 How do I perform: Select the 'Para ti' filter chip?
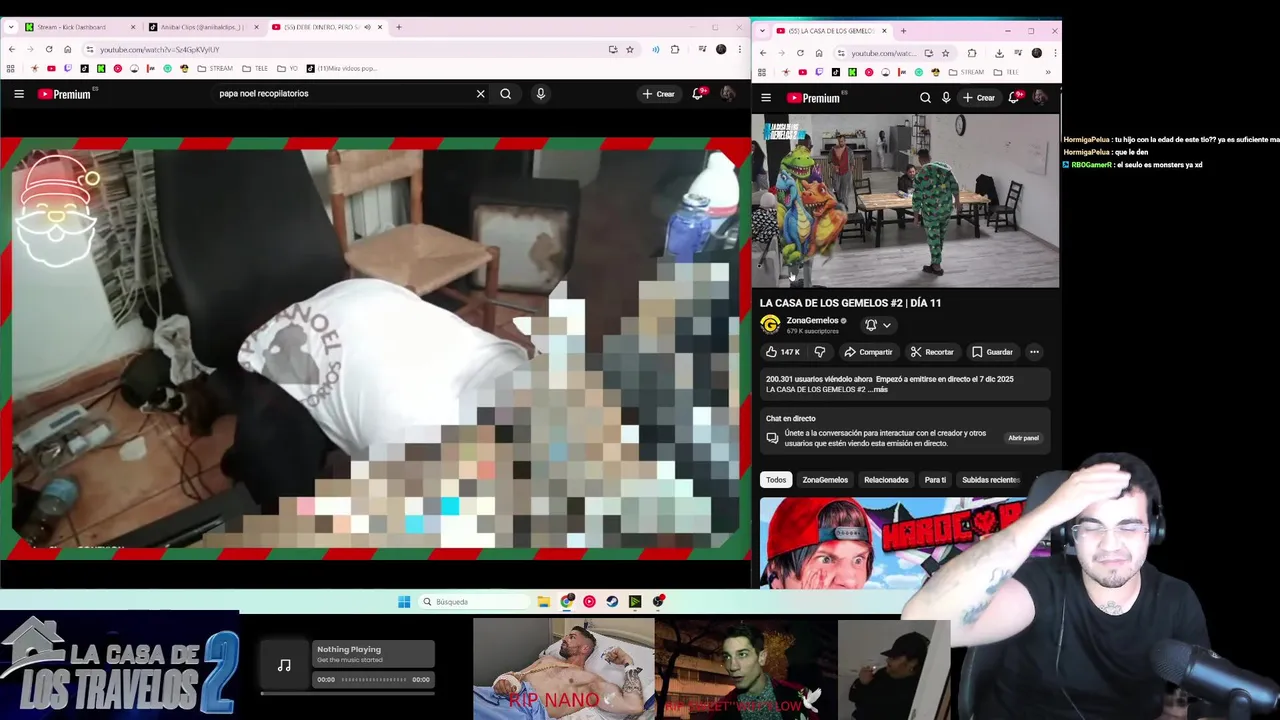[935, 480]
